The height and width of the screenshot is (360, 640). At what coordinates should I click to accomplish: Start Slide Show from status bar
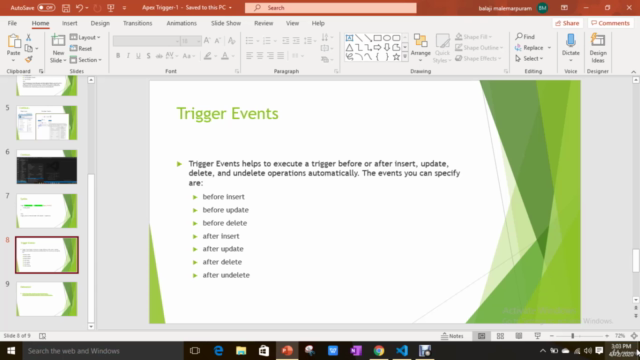[x=537, y=336]
